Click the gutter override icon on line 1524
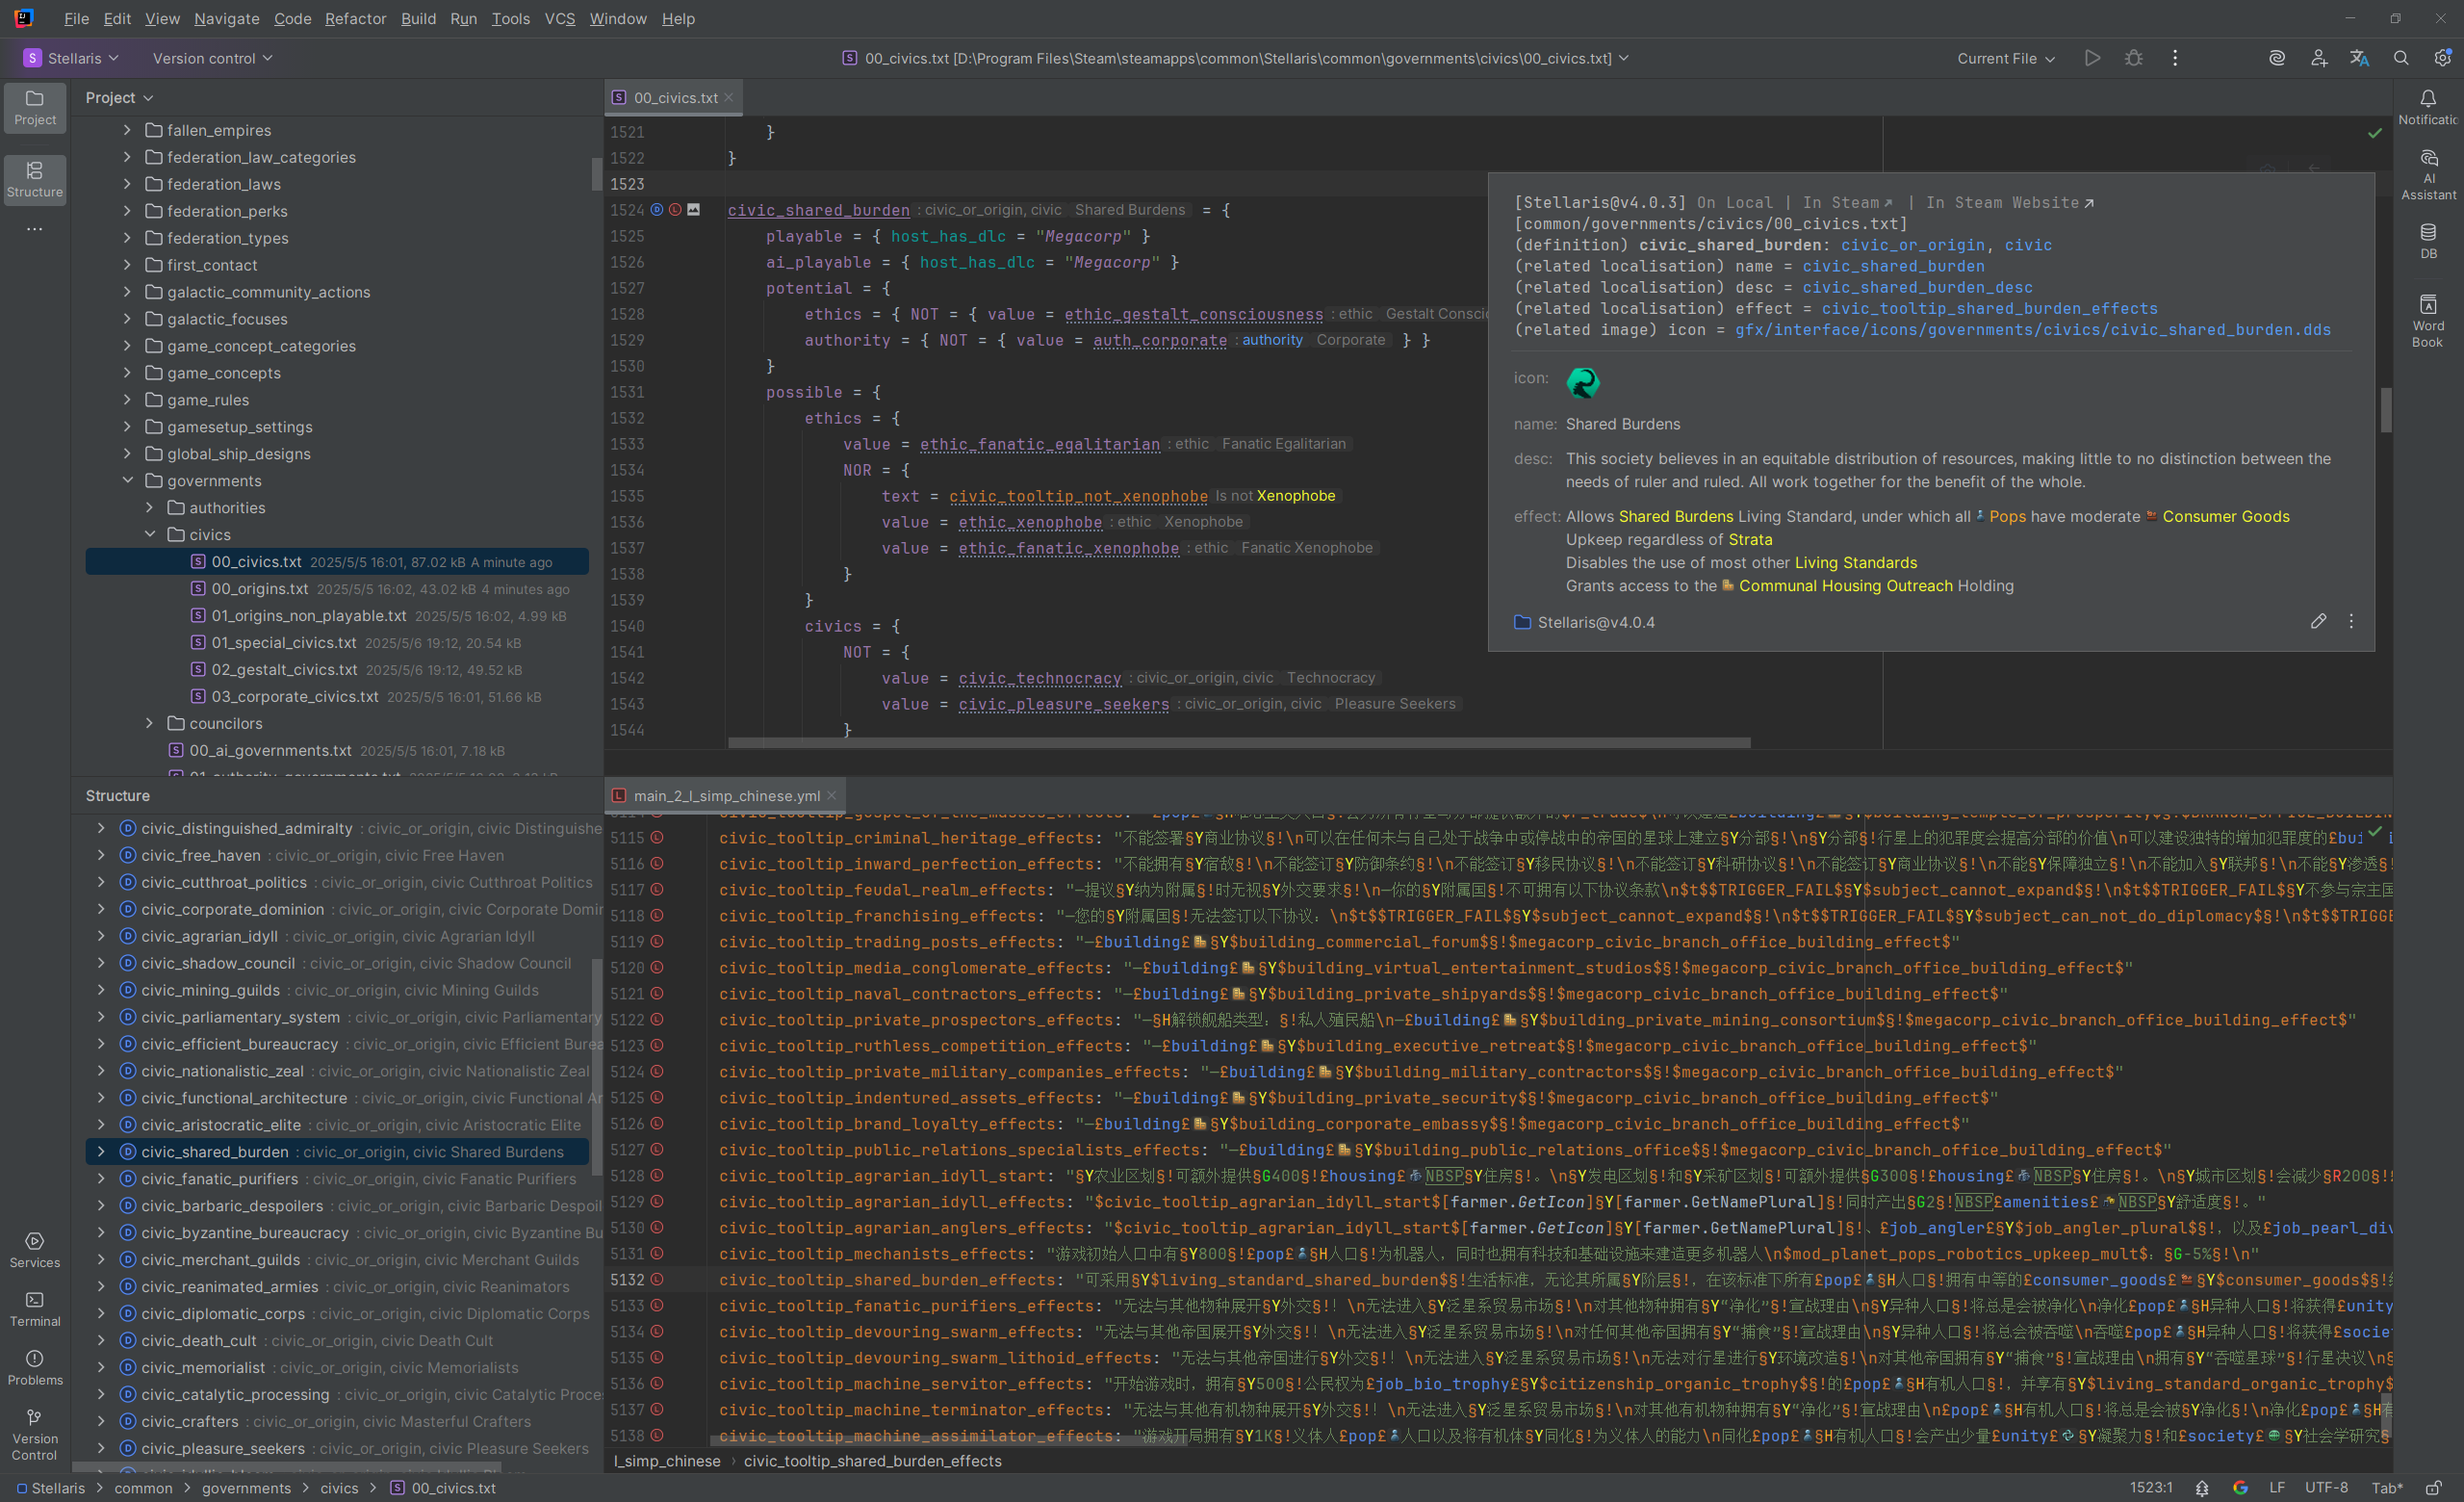Viewport: 2464px width, 1502px height. (657, 209)
